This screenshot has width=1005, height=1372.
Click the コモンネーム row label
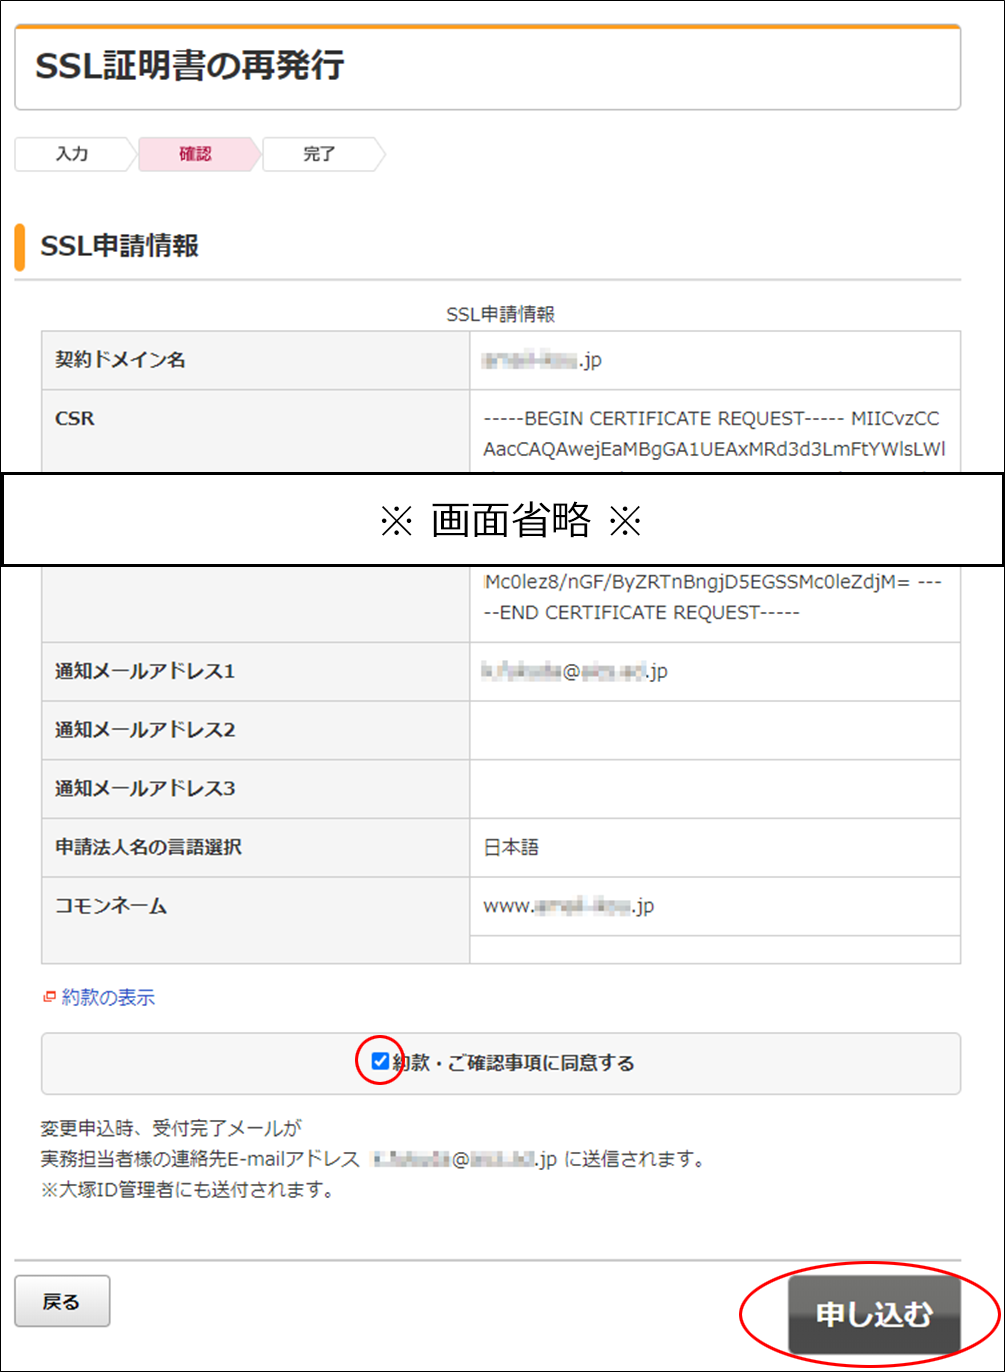click(111, 907)
